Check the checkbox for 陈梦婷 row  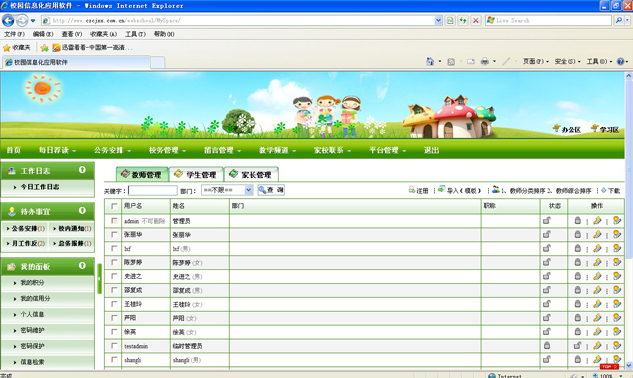click(114, 262)
